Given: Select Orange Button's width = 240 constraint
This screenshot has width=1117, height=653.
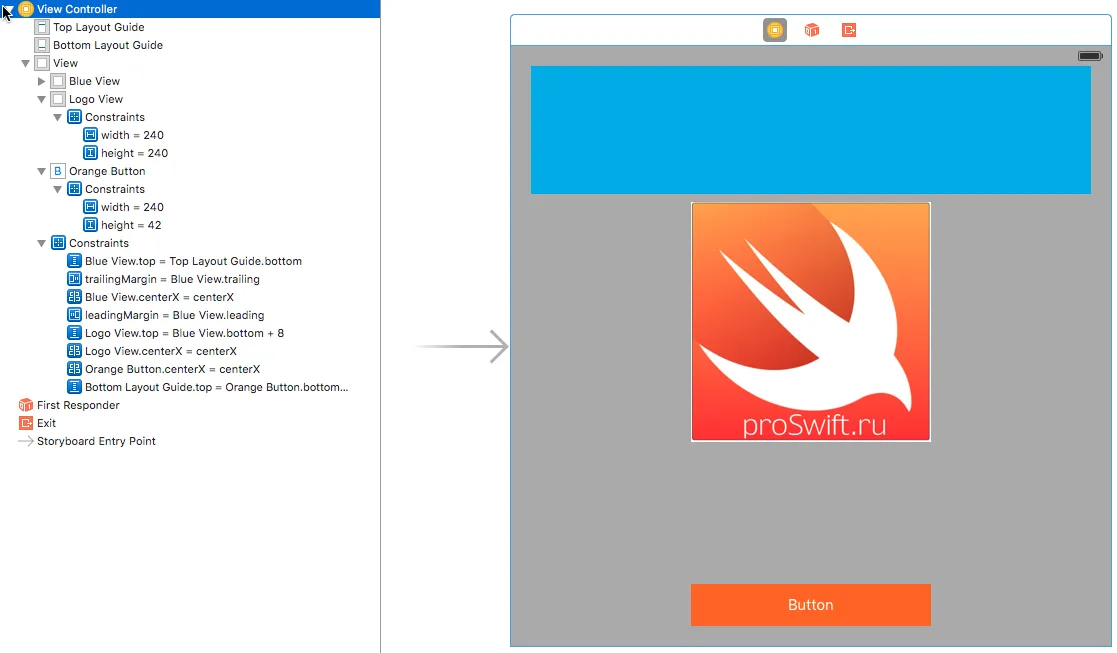Looking at the screenshot, I should [x=132, y=207].
